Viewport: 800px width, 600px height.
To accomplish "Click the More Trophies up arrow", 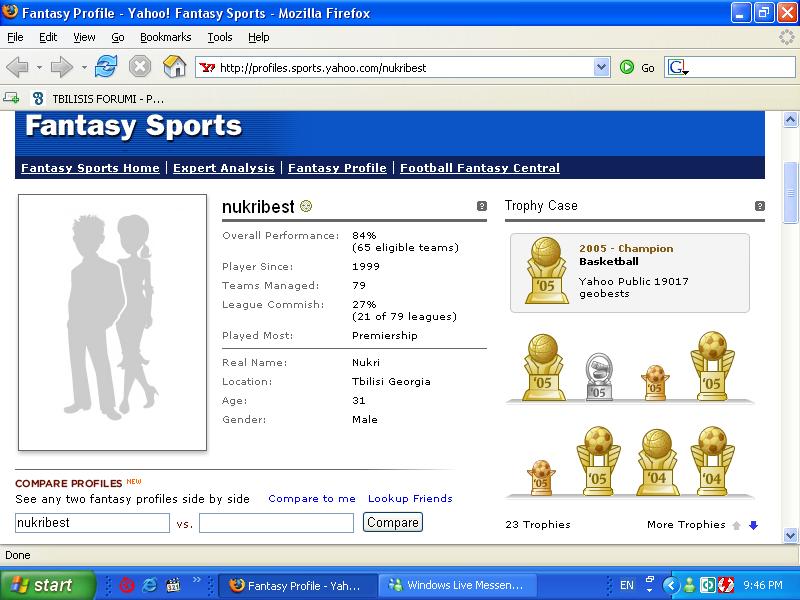I will pos(736,526).
